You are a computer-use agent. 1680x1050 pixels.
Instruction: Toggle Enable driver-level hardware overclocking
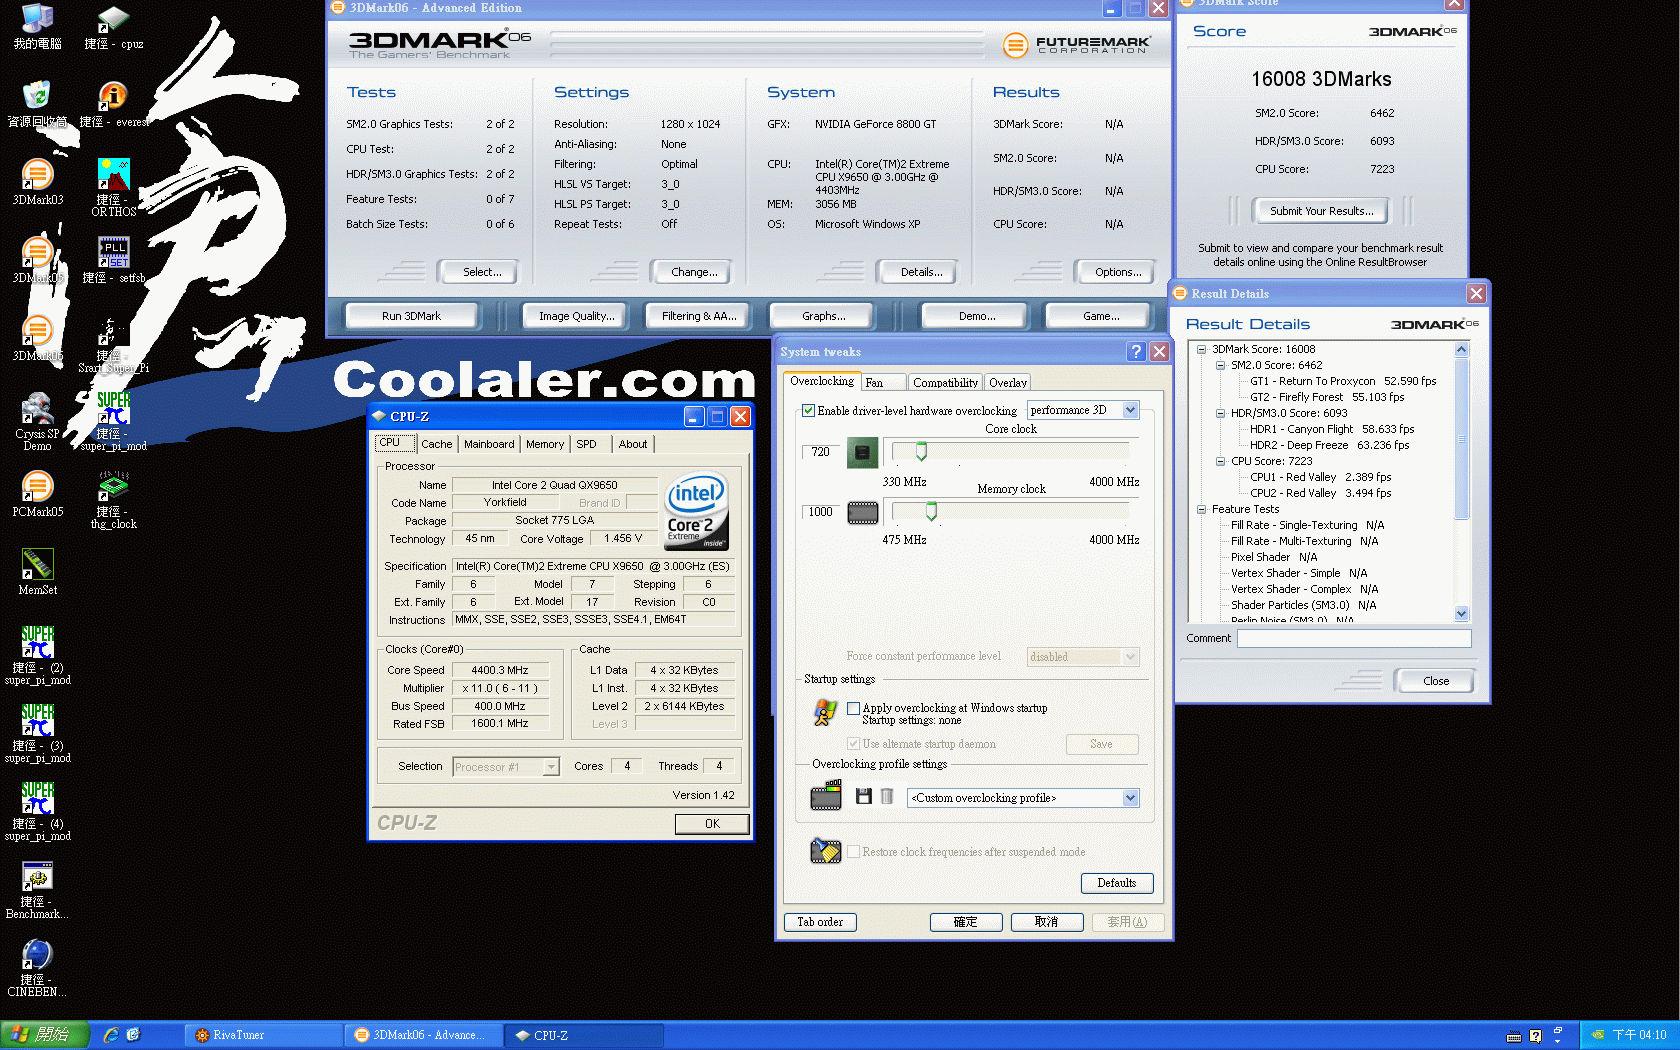[x=808, y=410]
